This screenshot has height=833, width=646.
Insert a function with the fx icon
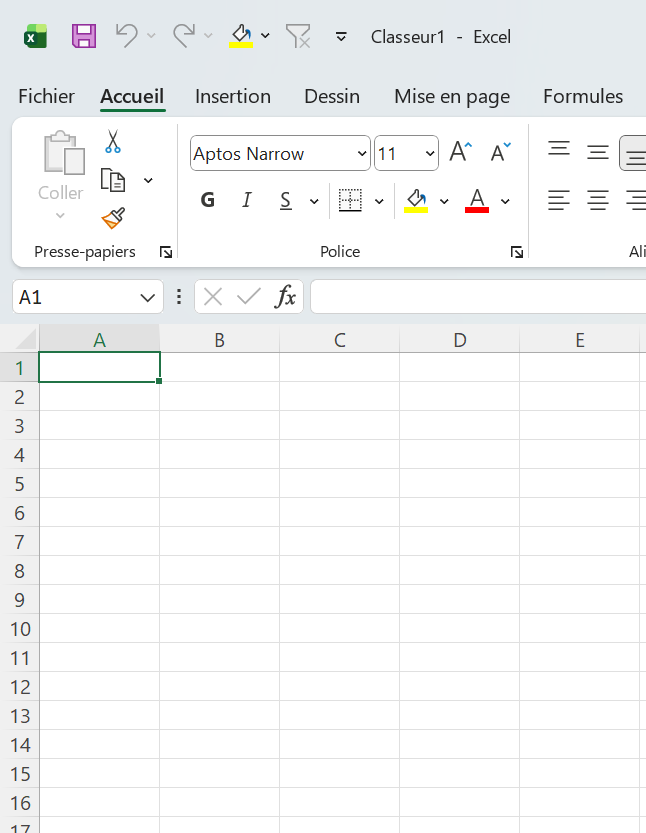285,296
